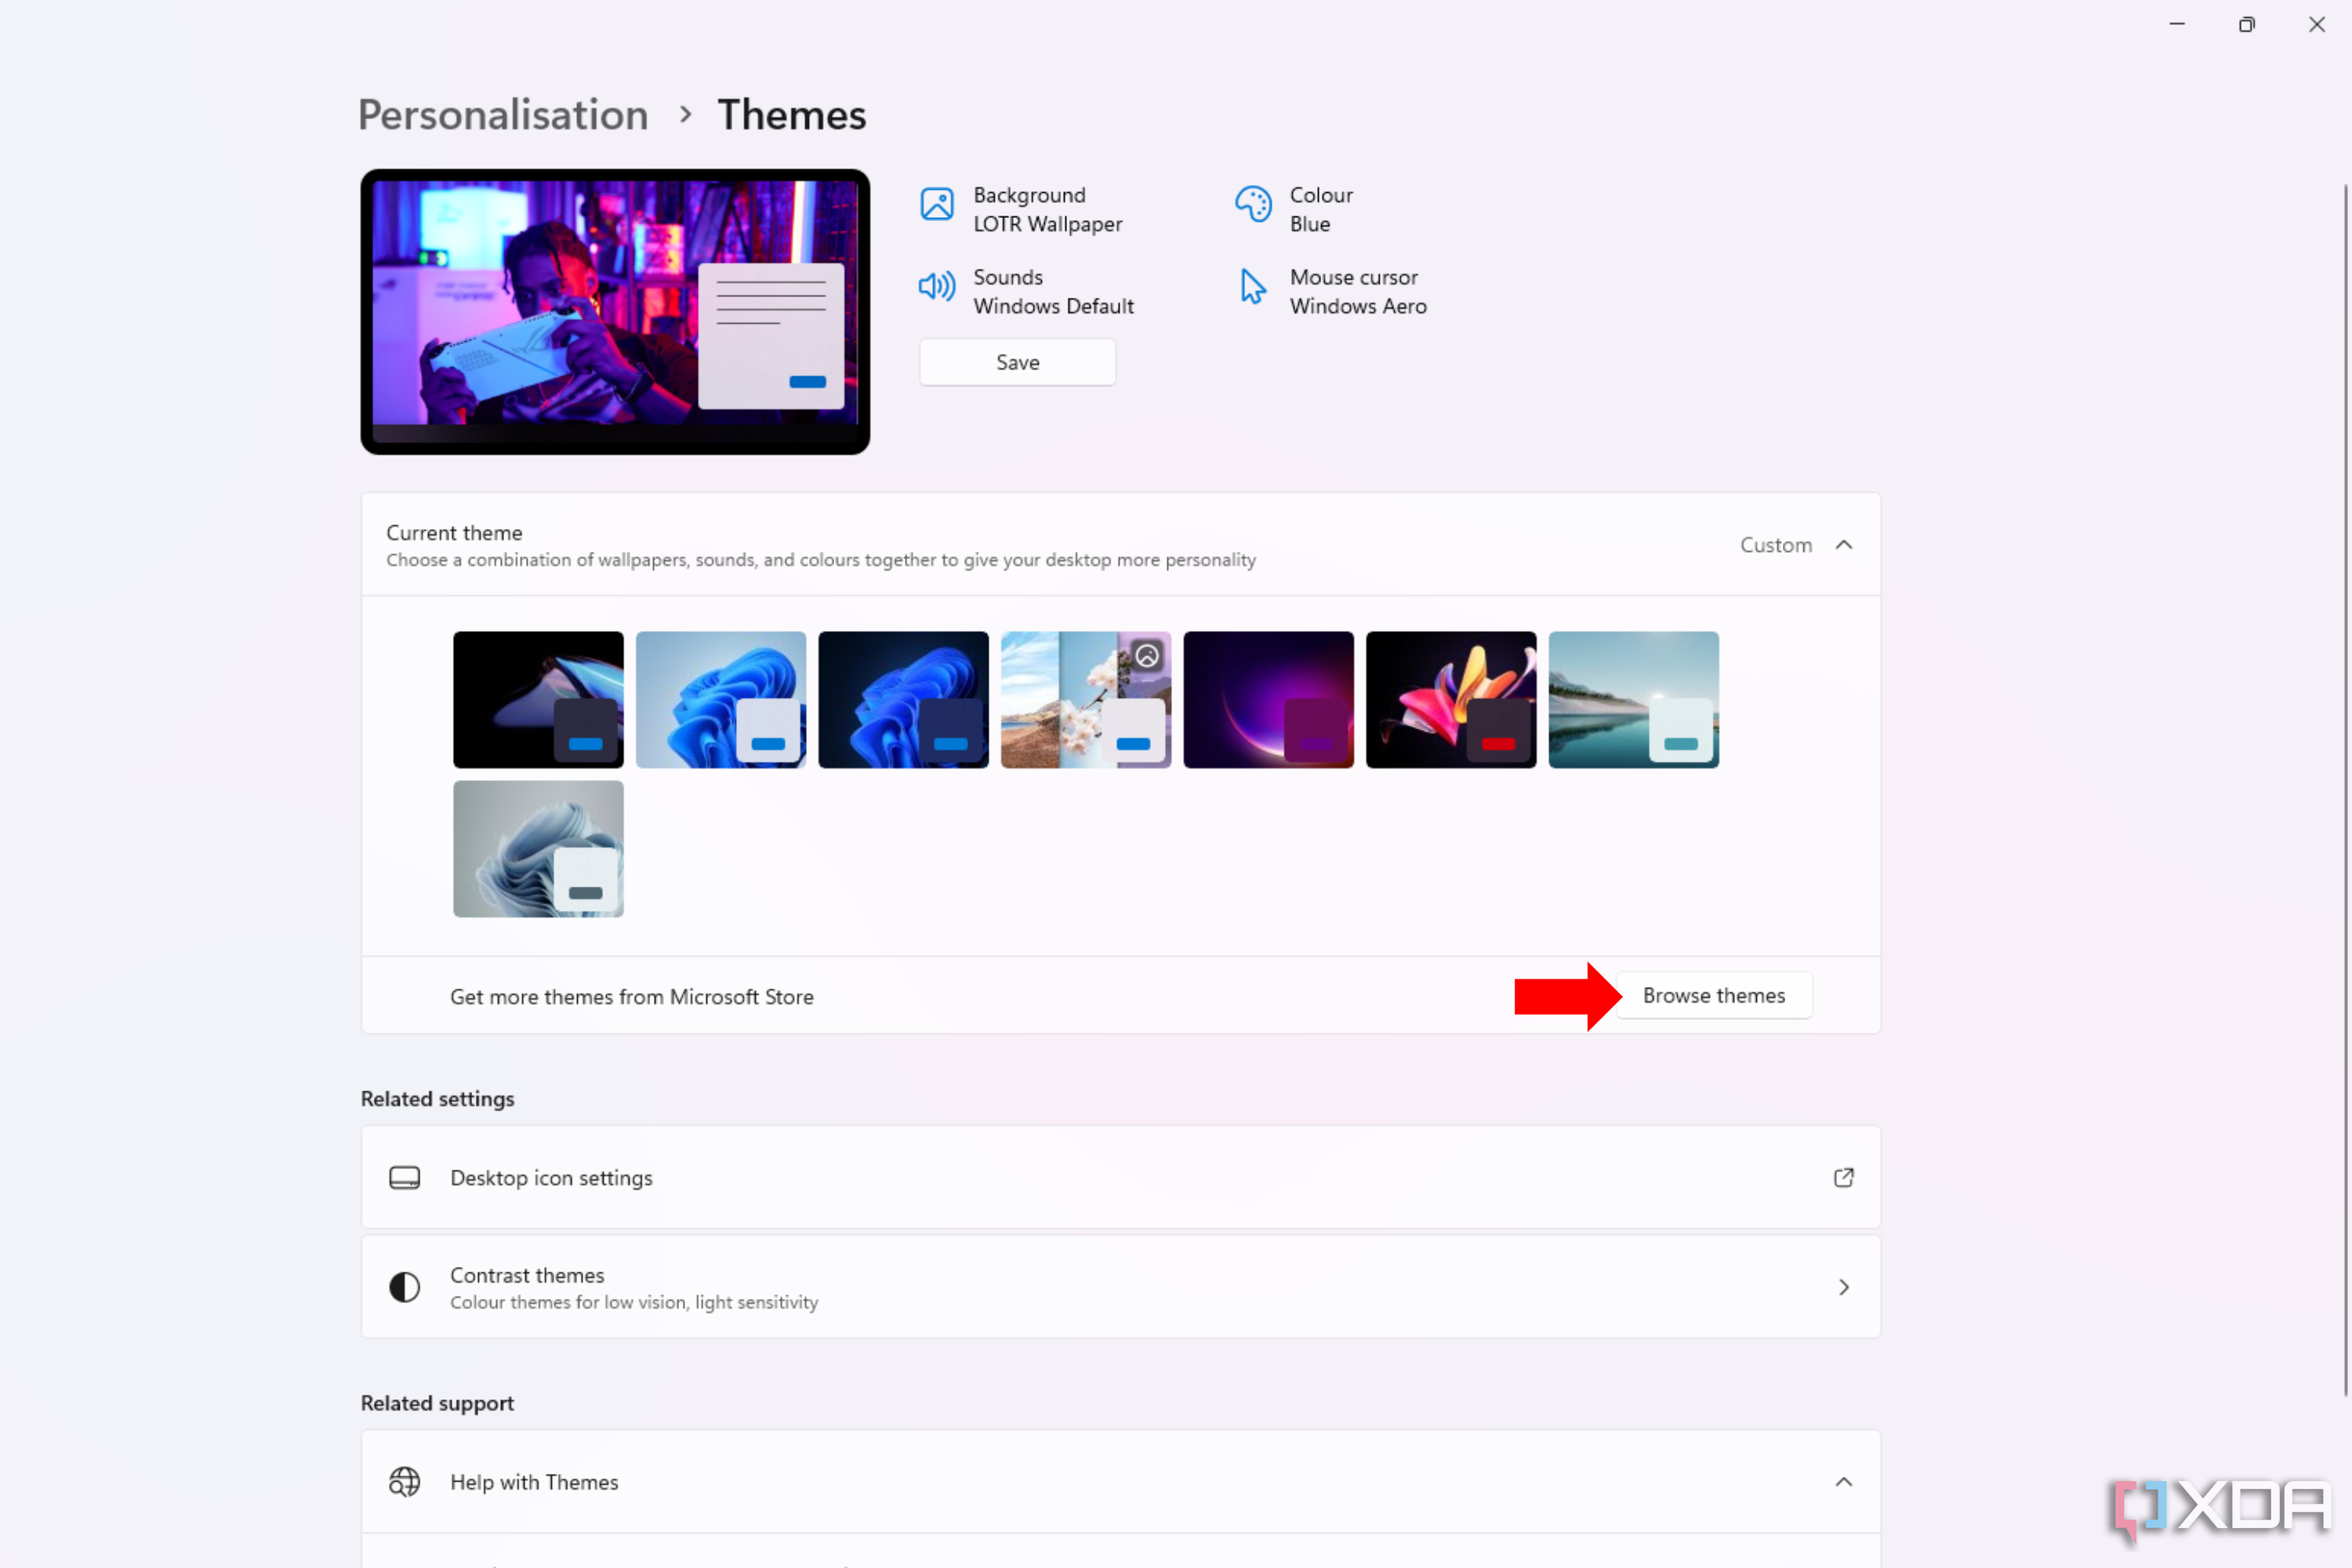Open the Sounds speaker icon
Image resolution: width=2352 pixels, height=1568 pixels.
coord(937,287)
